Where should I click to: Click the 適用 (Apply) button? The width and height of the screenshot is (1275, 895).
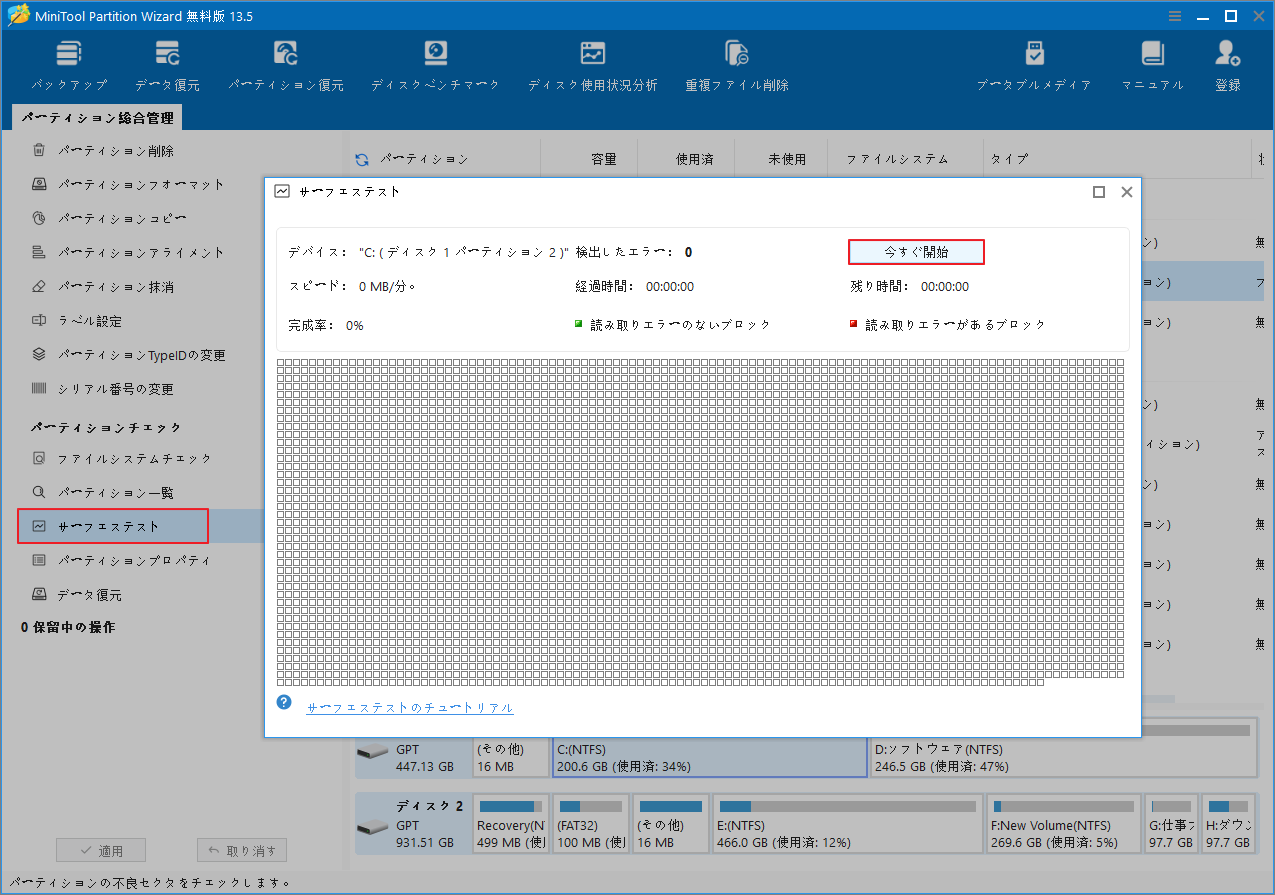coord(100,850)
